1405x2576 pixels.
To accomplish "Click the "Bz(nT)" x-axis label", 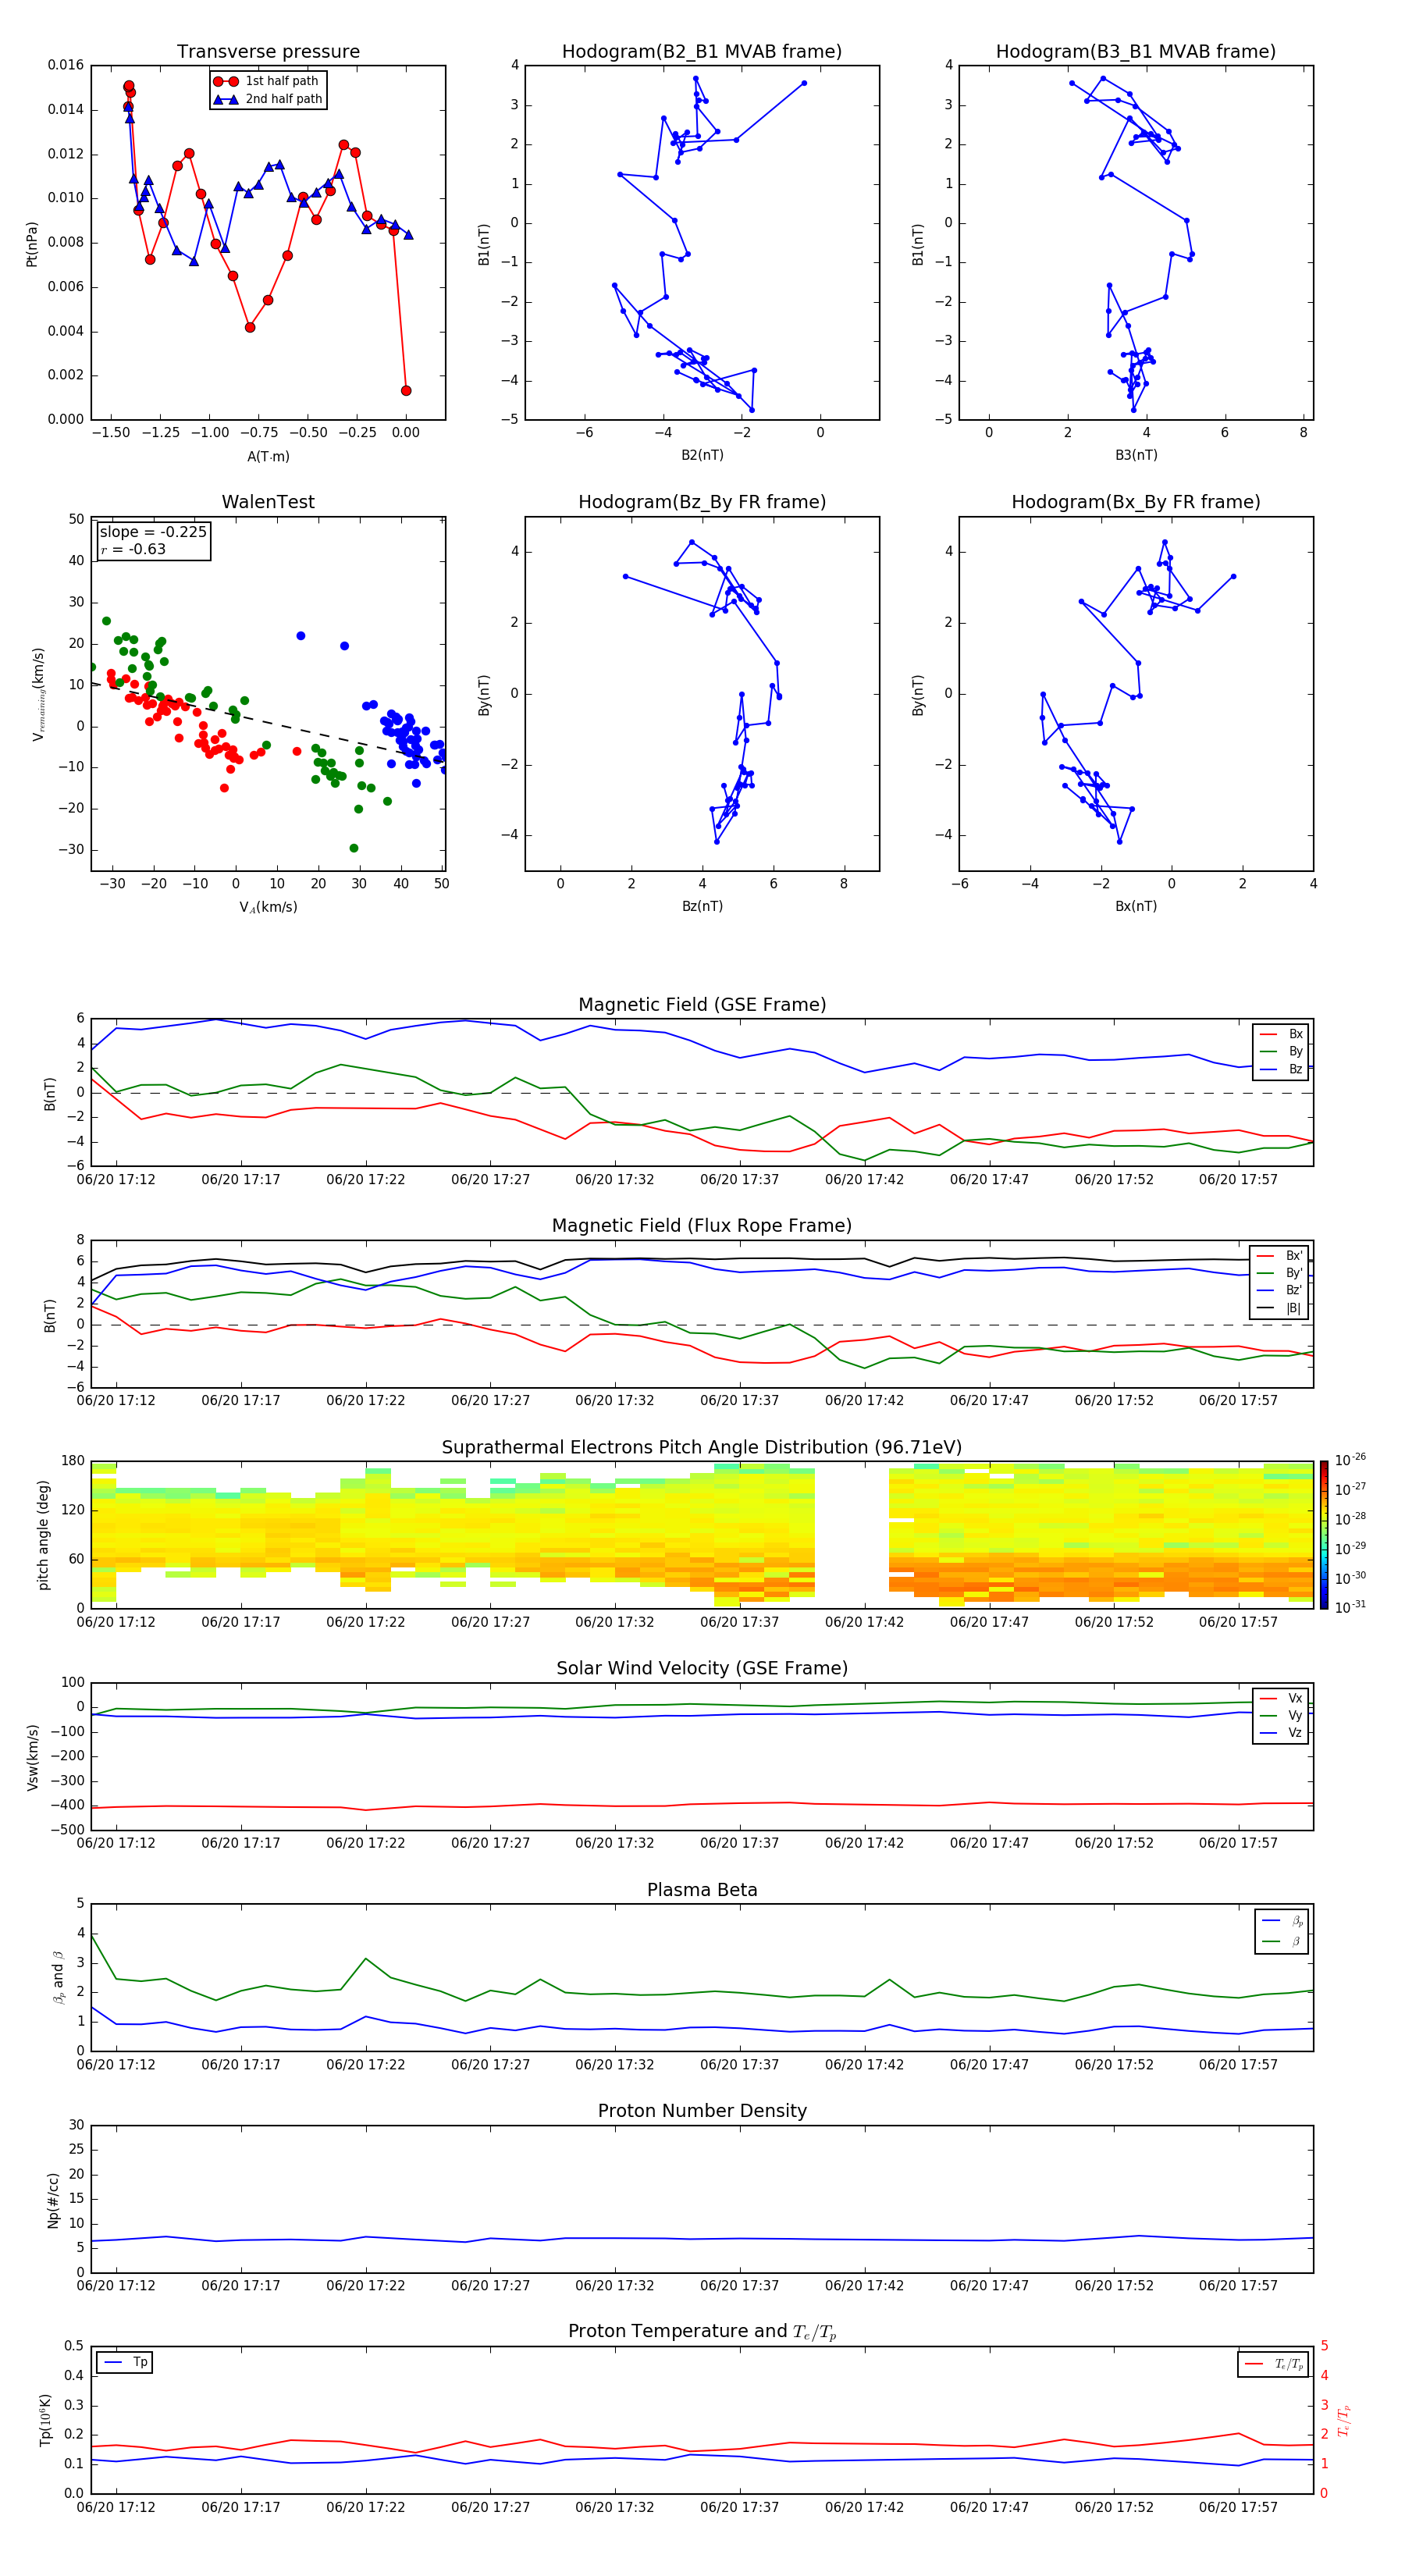I will pyautogui.click(x=702, y=906).
